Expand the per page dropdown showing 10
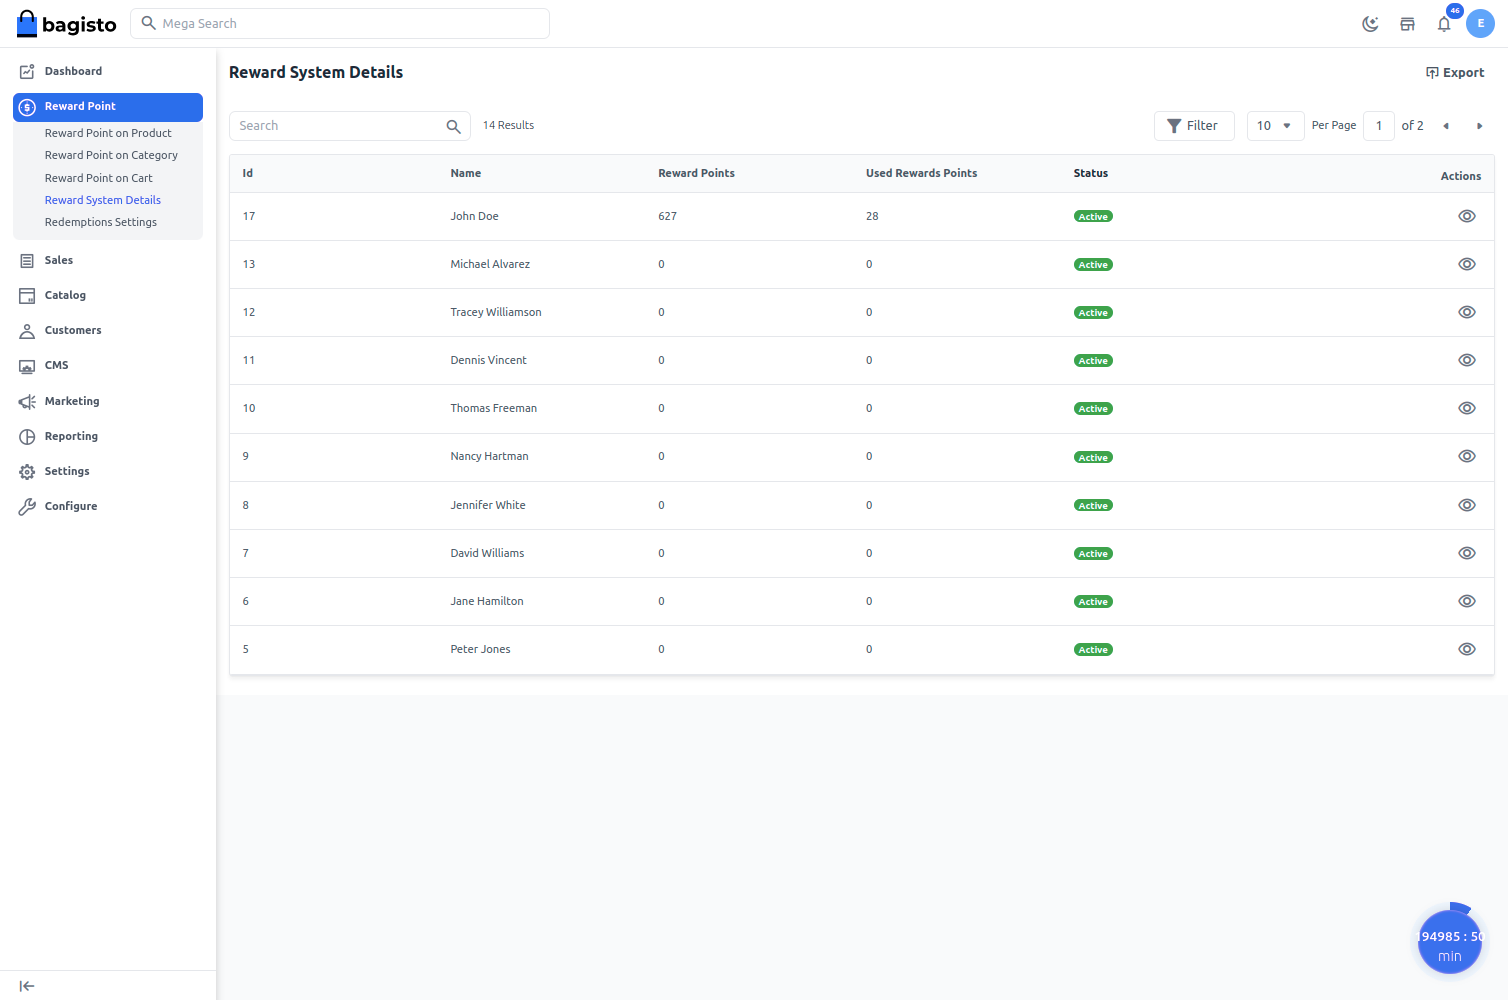This screenshot has width=1508, height=1000. coord(1275,126)
